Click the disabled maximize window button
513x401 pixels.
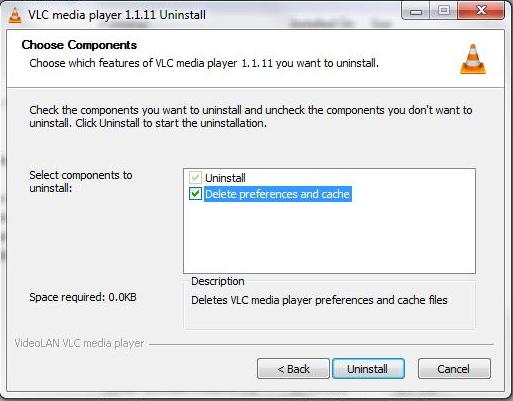click(x=444, y=11)
